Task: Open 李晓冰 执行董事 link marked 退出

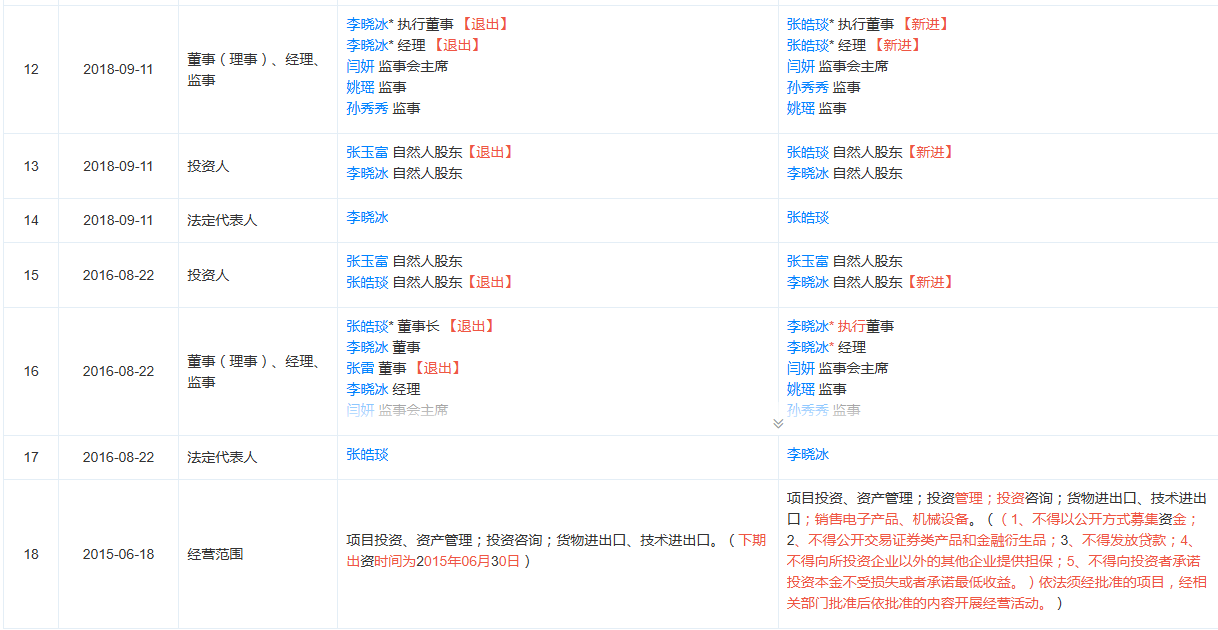Action: [367, 24]
